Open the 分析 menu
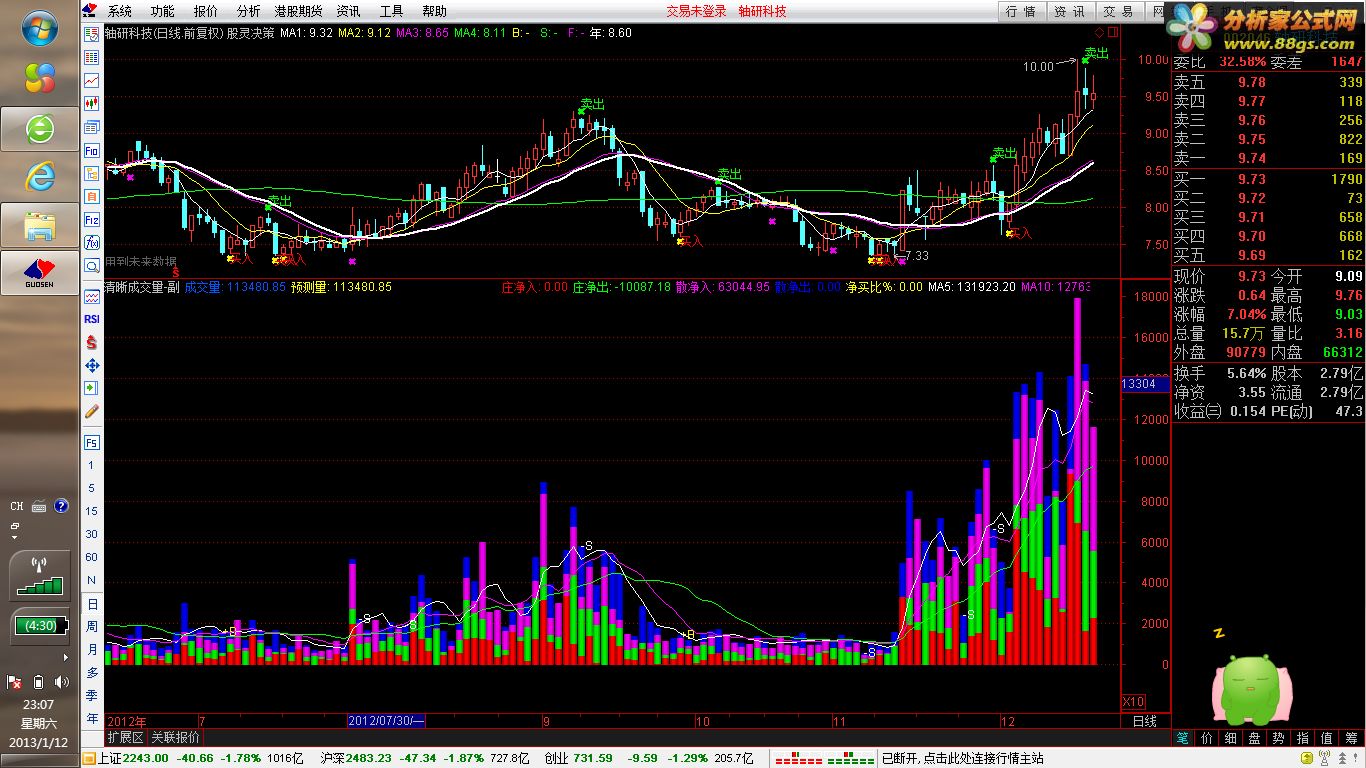 point(248,11)
